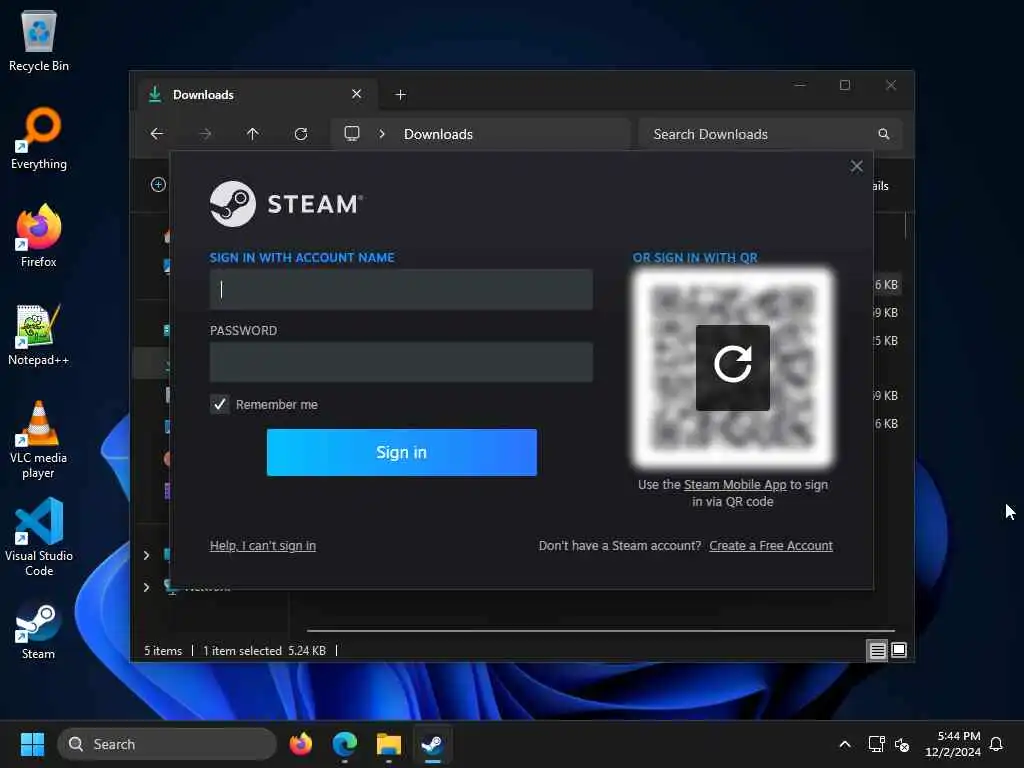Expand the address bar breadcrumb chevron
Viewport: 1024px width, 768px height.
tap(382, 134)
